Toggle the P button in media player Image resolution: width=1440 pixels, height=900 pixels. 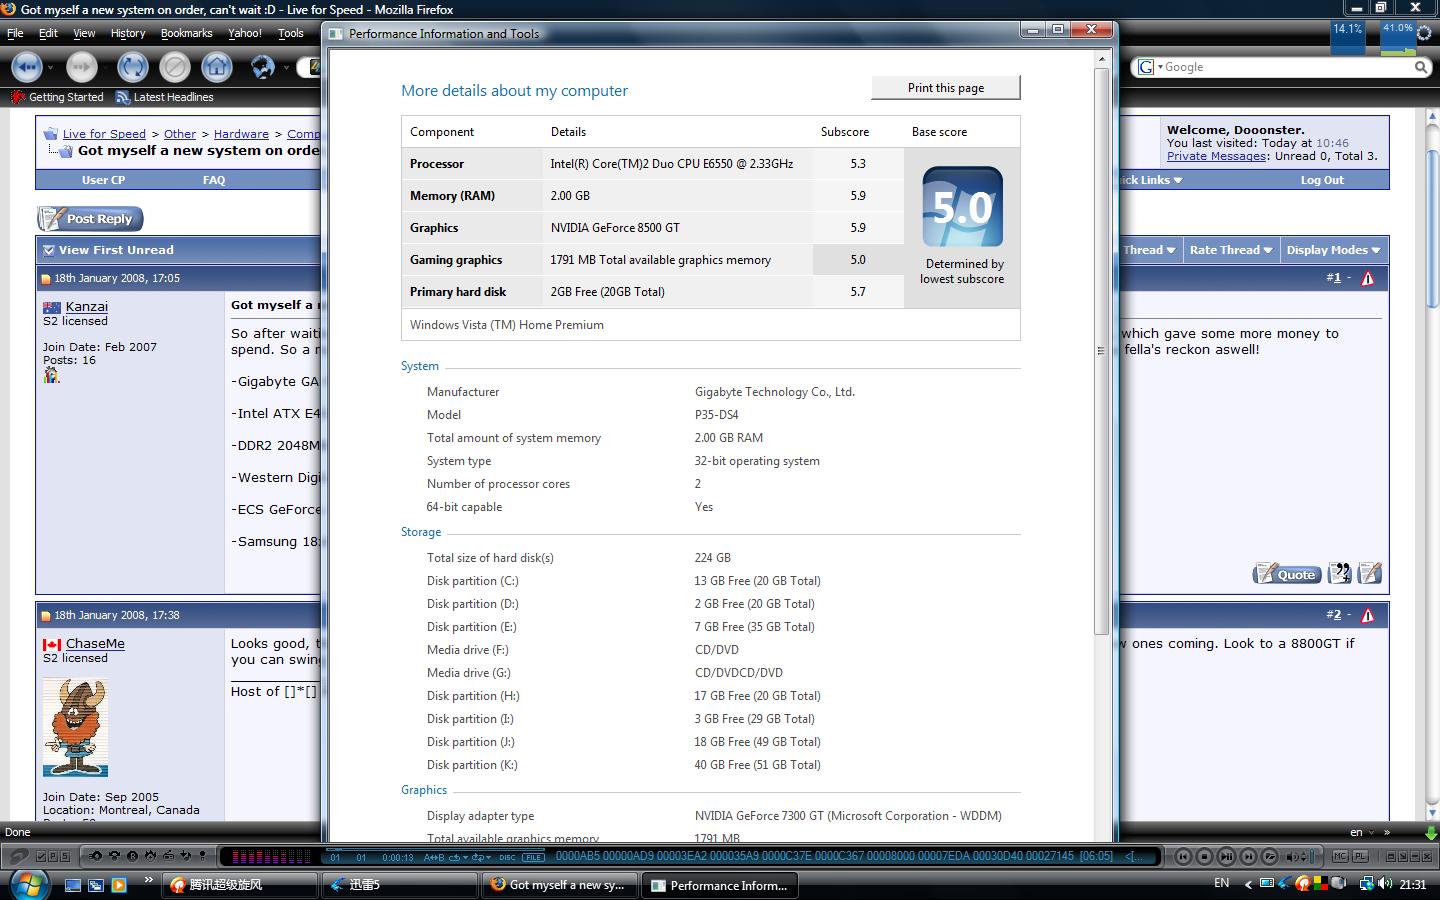click(54, 857)
